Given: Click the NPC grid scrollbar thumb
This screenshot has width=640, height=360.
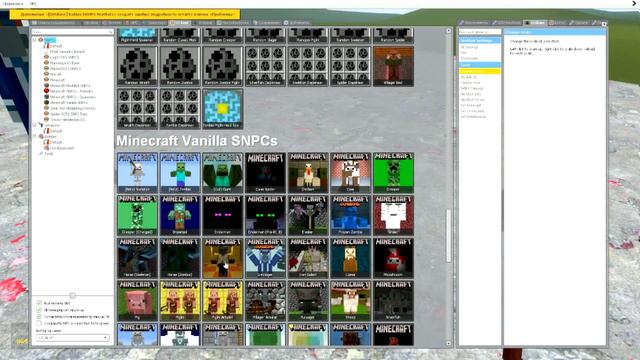Looking at the screenshot, I should click(x=449, y=236).
